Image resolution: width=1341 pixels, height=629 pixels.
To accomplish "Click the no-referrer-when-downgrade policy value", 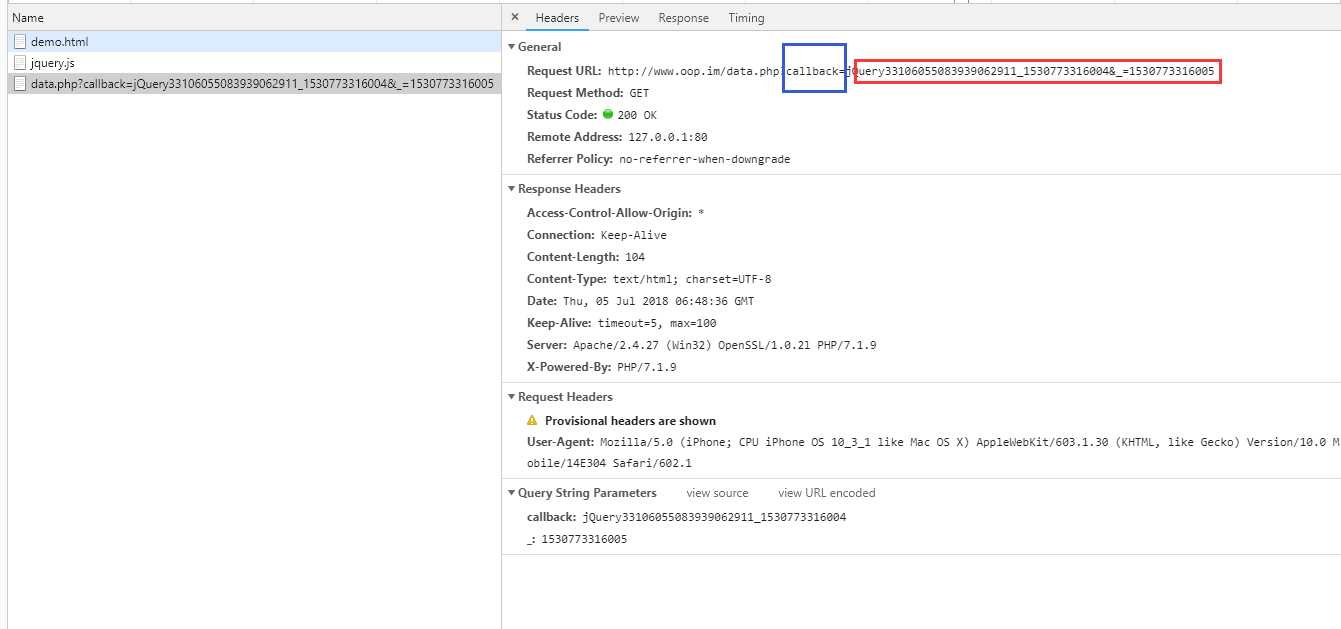I will (705, 159).
